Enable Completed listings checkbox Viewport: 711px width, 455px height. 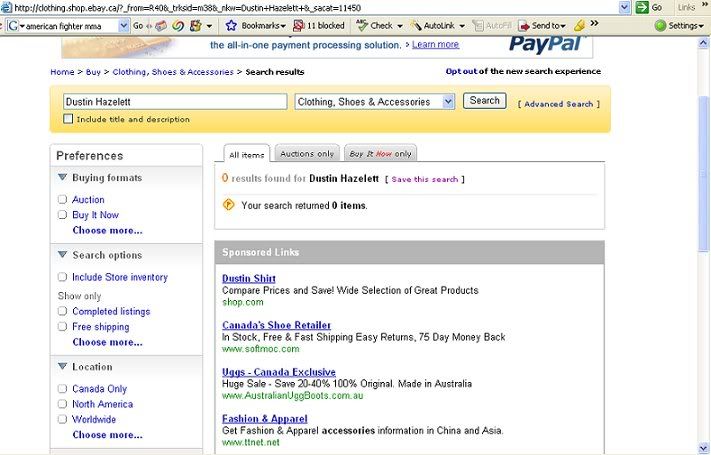[x=63, y=311]
